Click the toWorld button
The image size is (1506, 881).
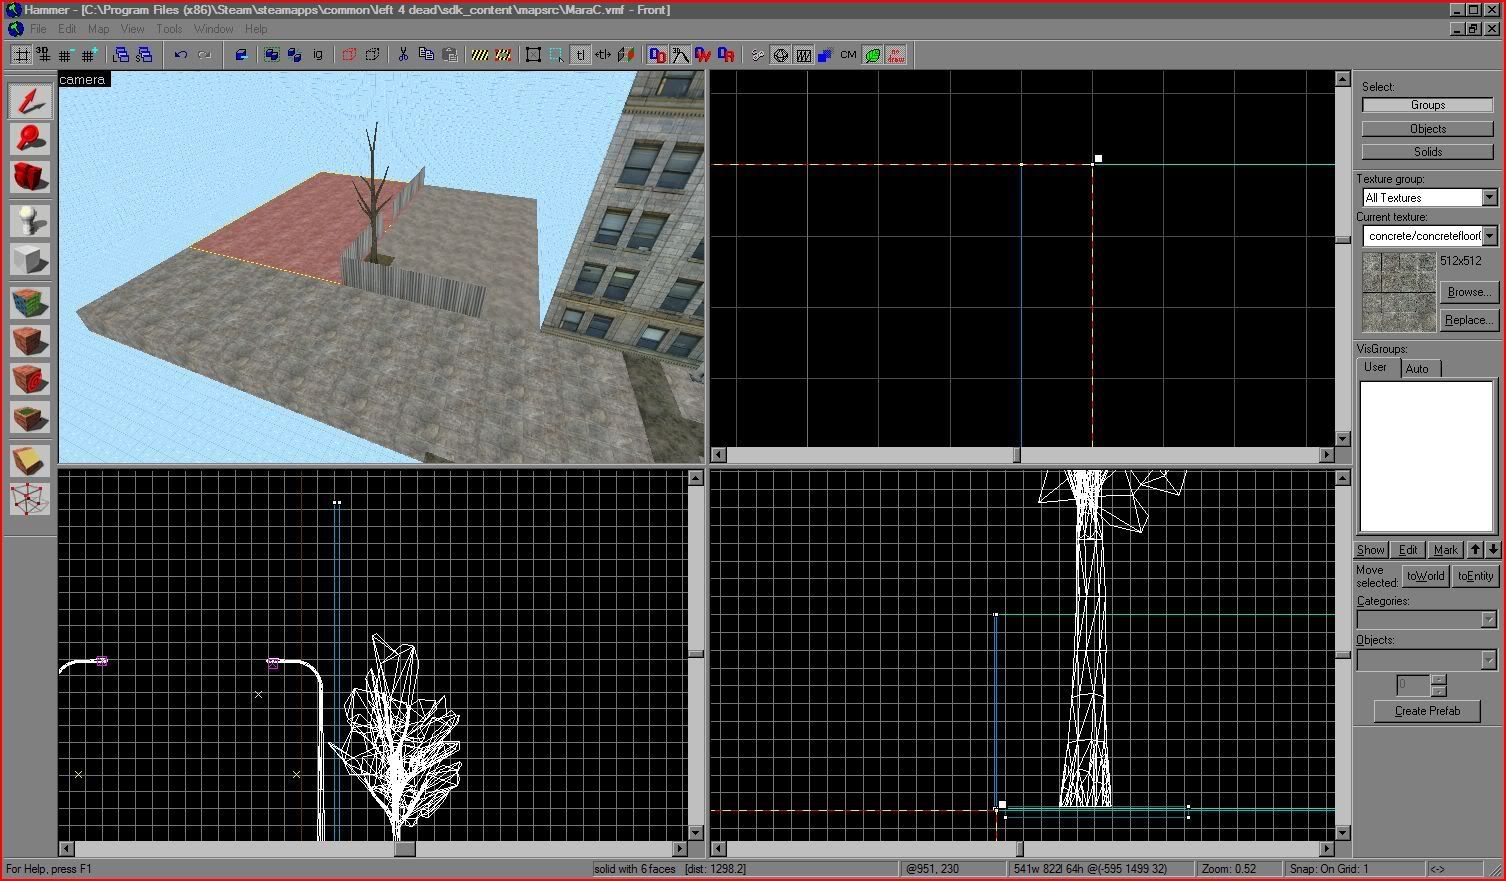pos(1425,576)
